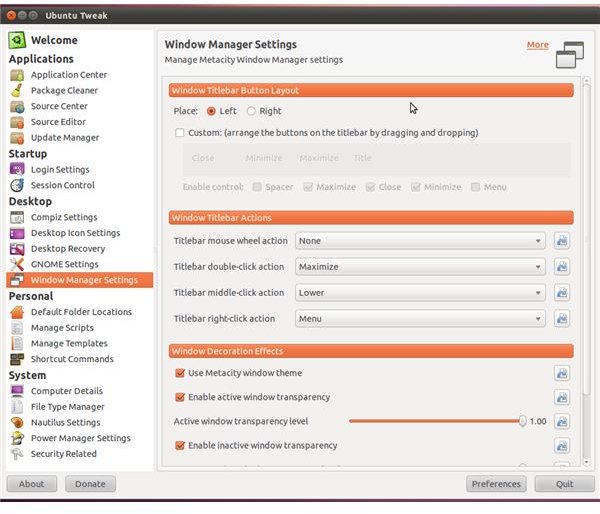The image size is (600, 514).
Task: Open Titlebar middle-click action dropdown
Action: click(420, 293)
